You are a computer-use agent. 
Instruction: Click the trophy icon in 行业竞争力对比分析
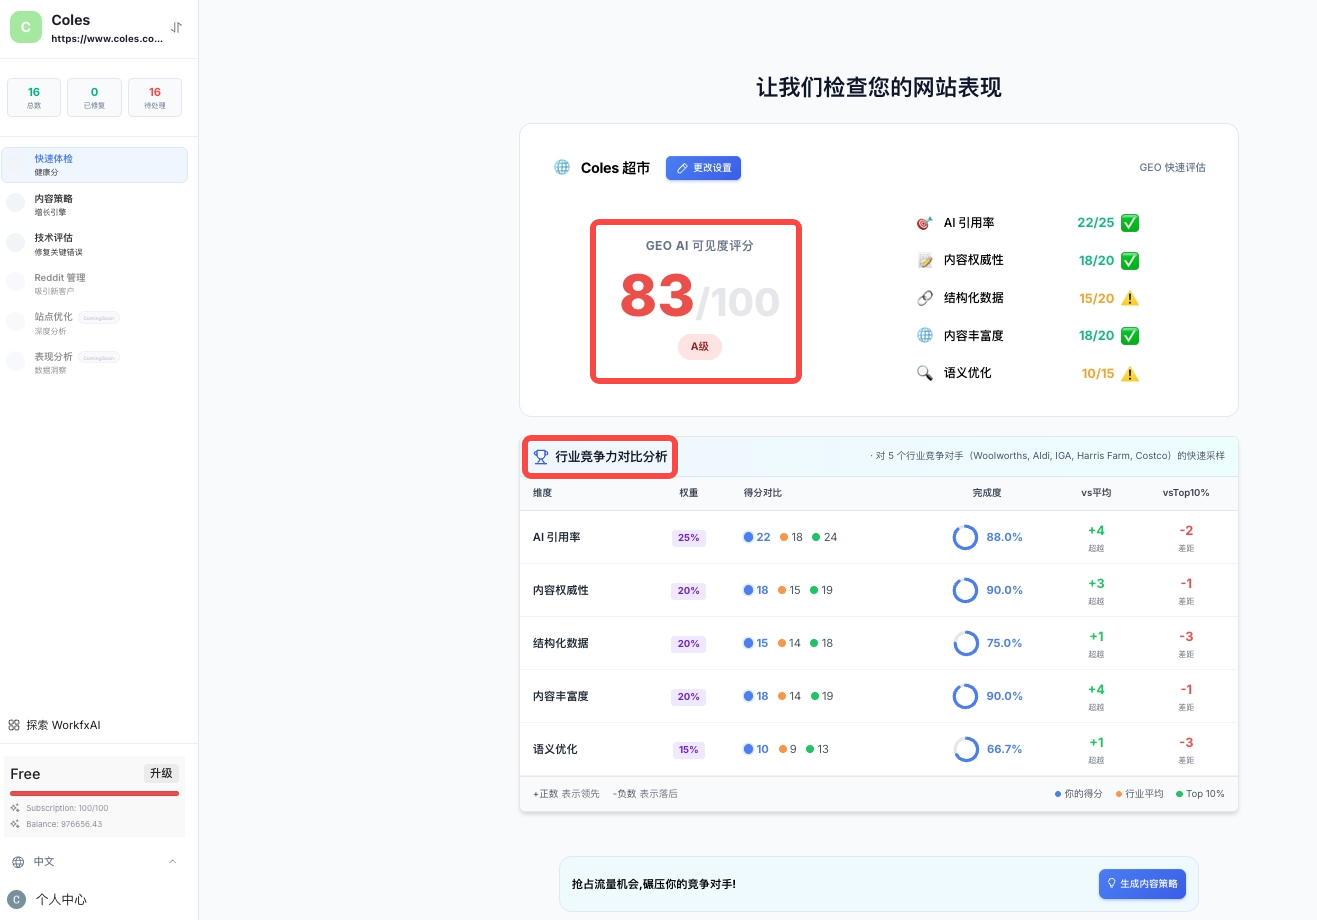(541, 457)
